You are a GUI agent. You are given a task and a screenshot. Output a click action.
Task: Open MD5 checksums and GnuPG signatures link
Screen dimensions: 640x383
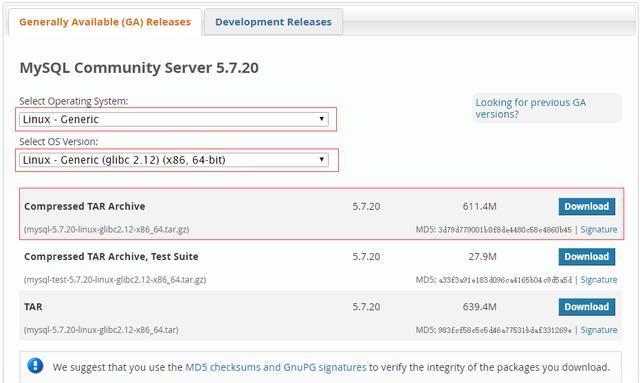pos(276,367)
